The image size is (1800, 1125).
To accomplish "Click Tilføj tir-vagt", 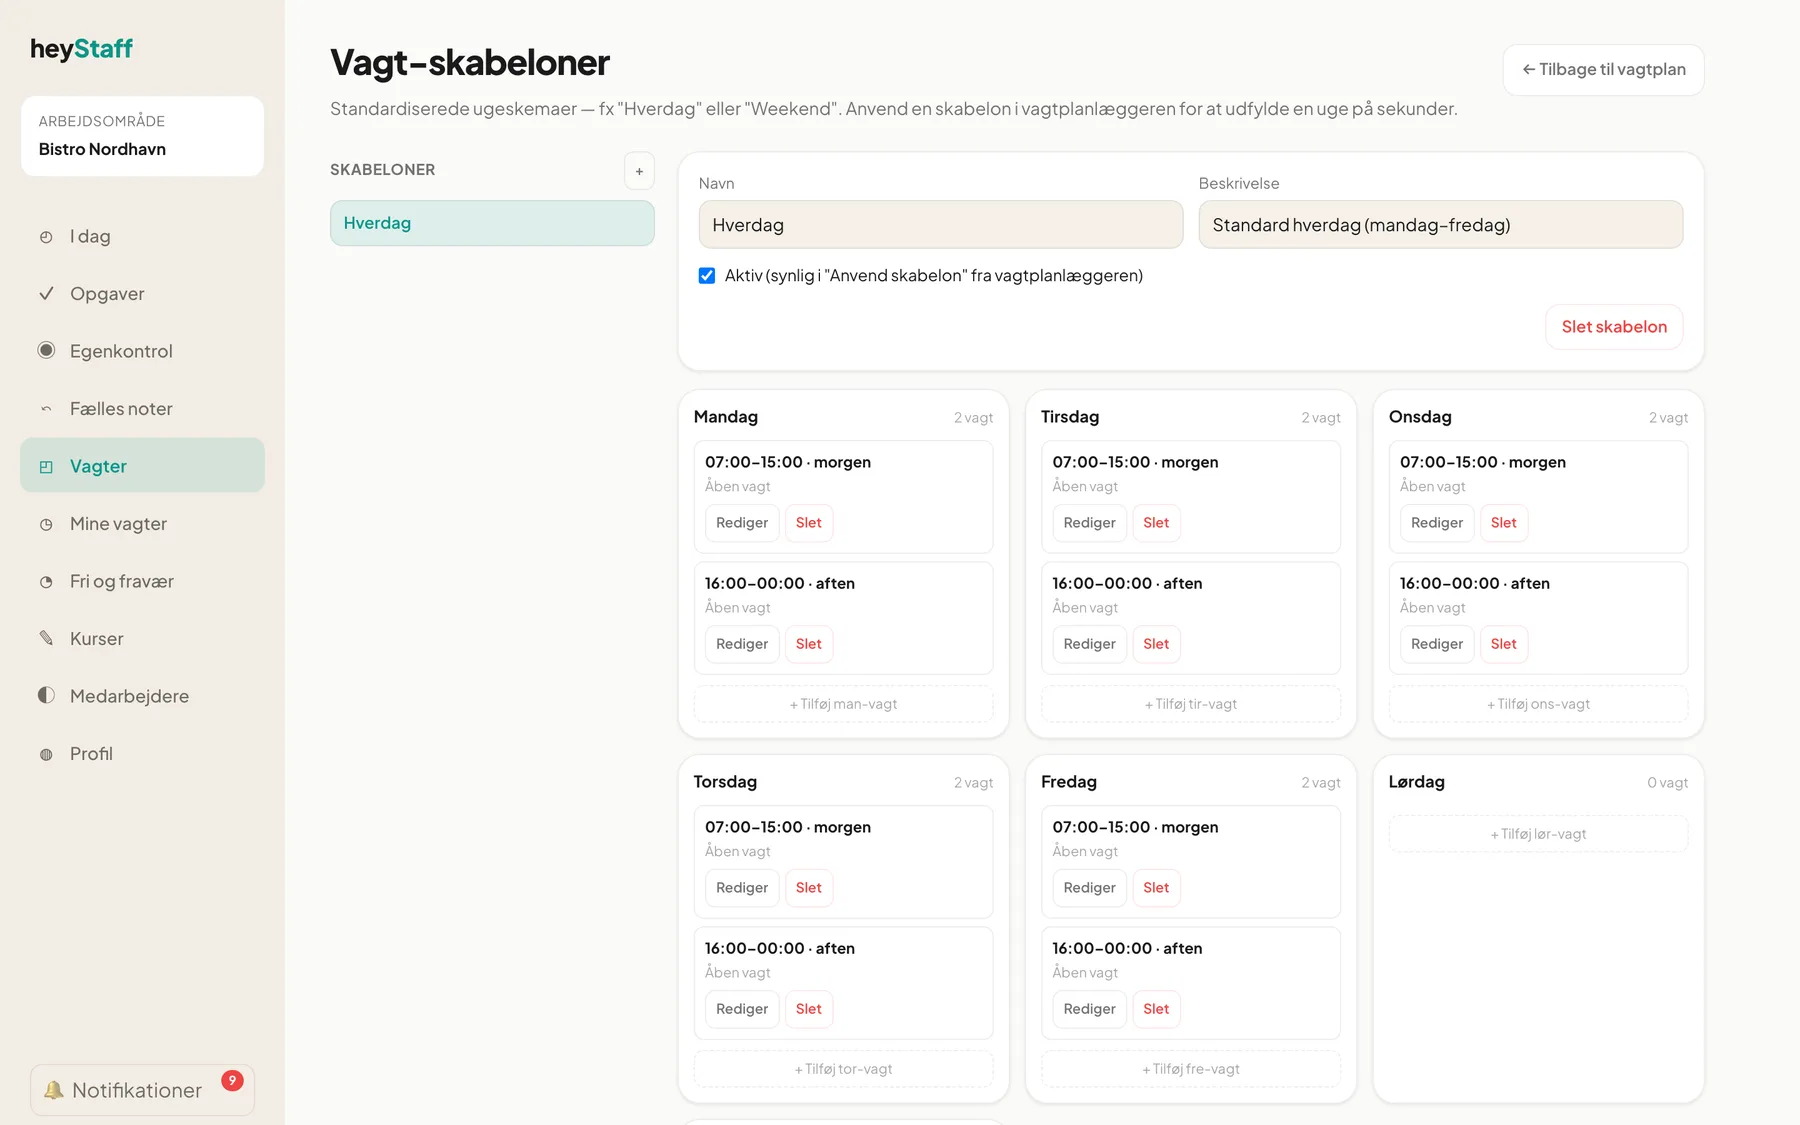I will (x=1191, y=704).
